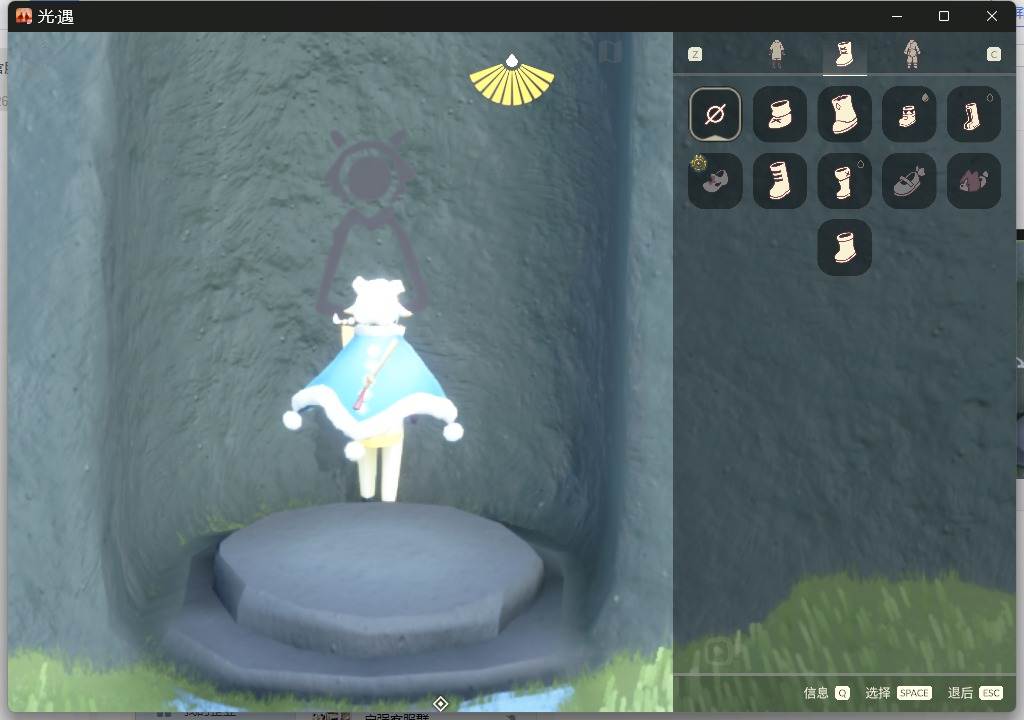Choose the pink sandals with gear badge

pos(715,181)
